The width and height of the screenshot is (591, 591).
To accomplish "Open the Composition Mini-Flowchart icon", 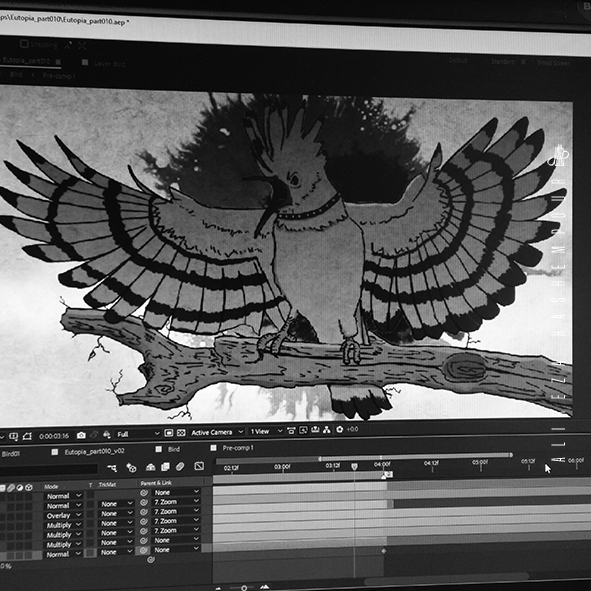I will tap(112, 468).
